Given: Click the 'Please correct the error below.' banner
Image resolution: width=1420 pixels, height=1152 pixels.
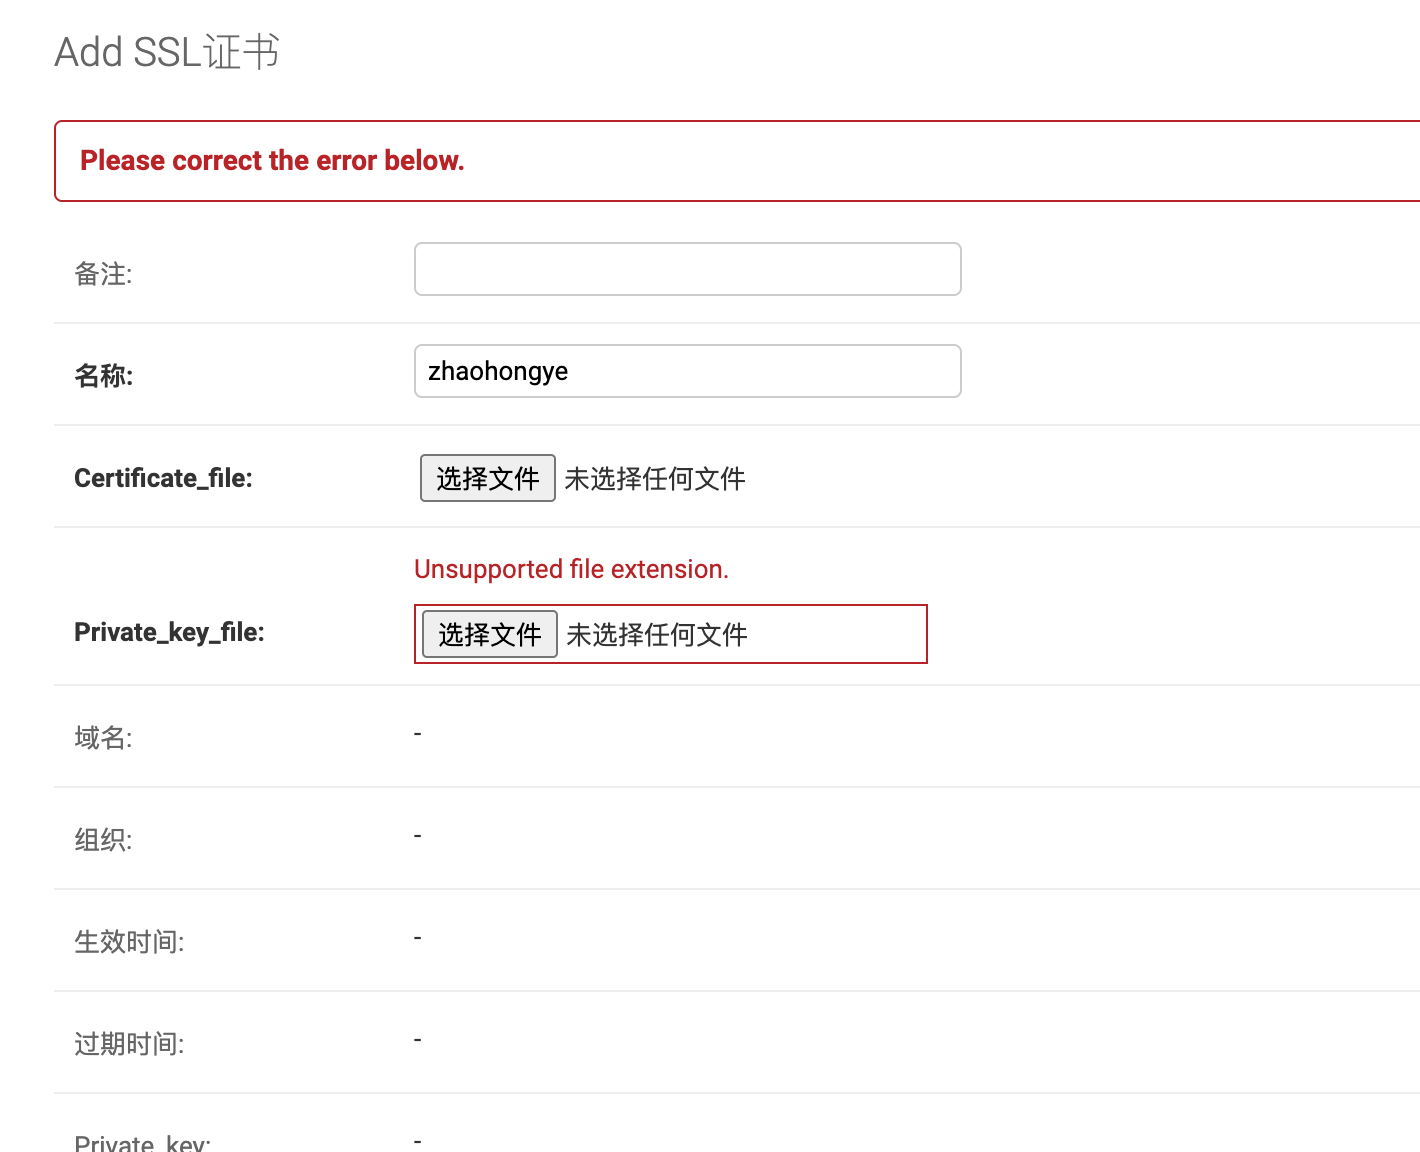Looking at the screenshot, I should (x=272, y=161).
